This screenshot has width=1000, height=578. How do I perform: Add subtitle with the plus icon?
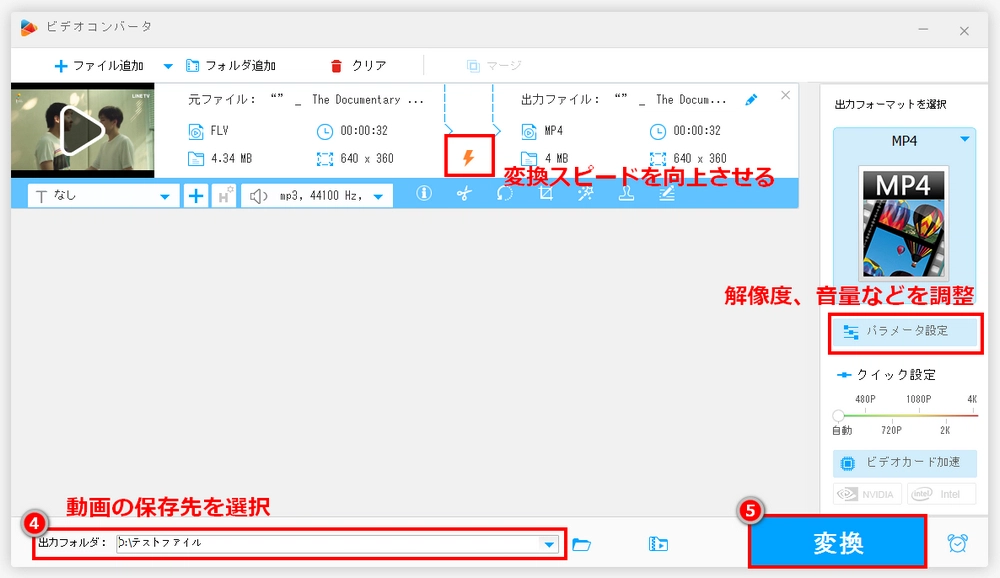(196, 196)
